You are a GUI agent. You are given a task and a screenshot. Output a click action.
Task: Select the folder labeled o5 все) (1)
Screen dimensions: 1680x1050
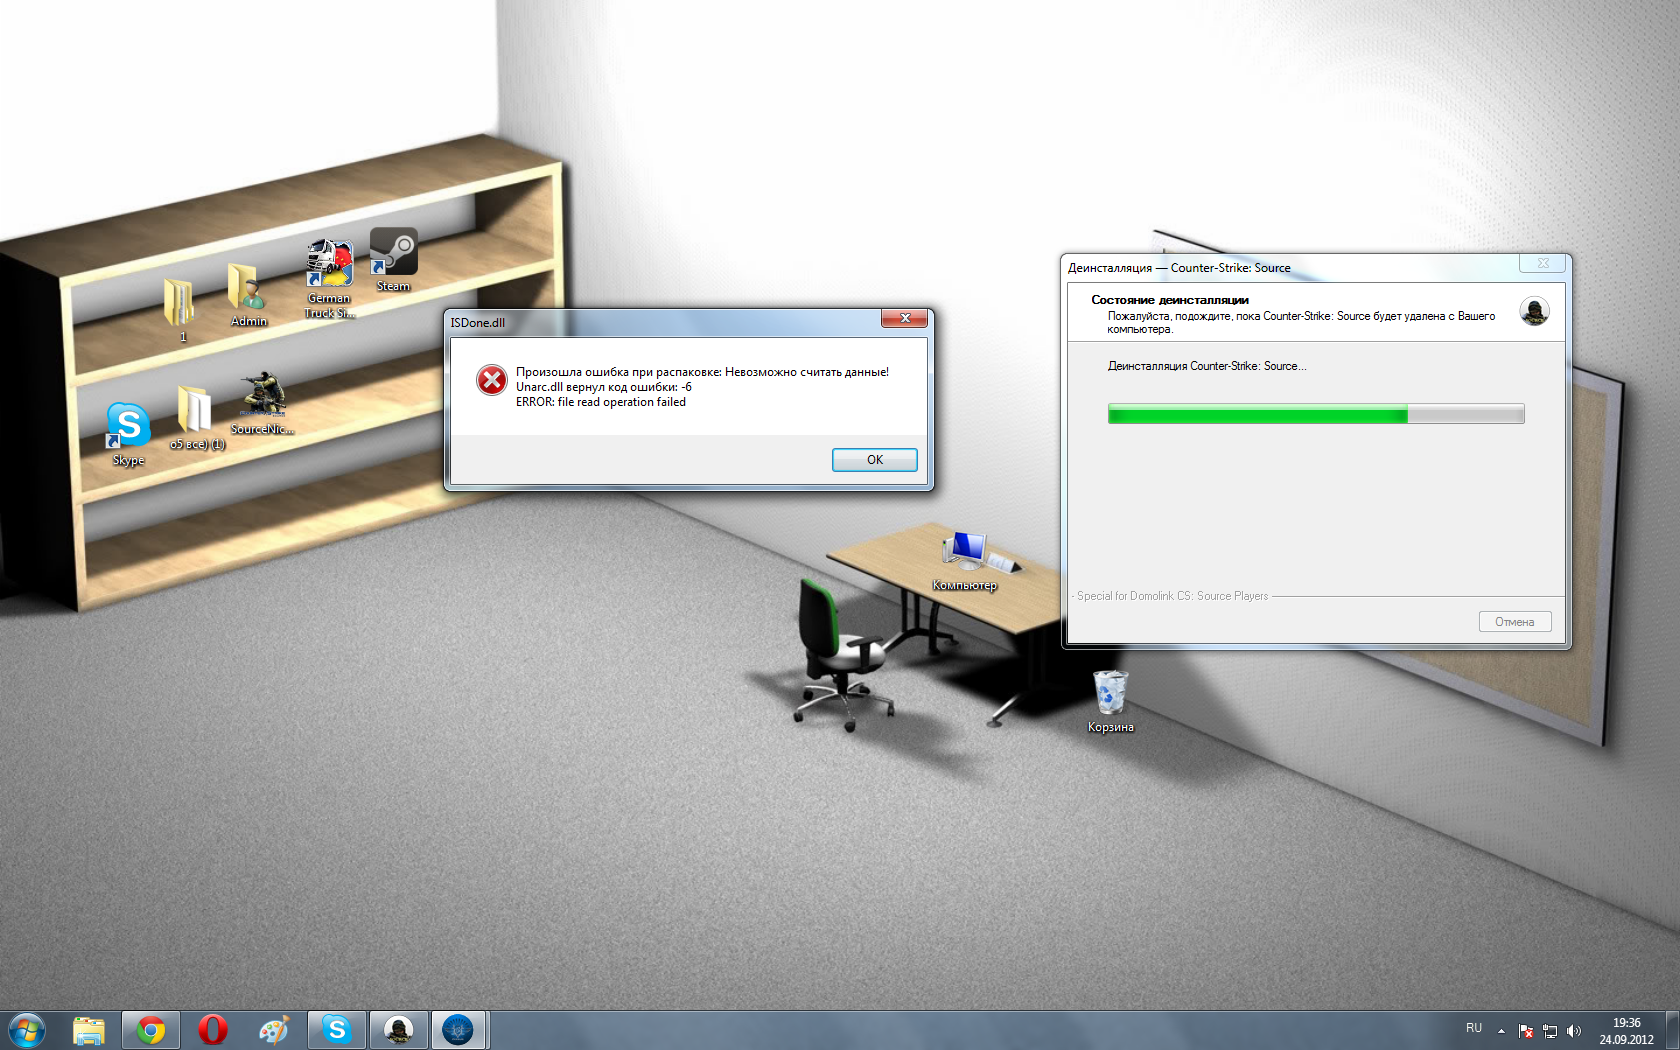coord(196,418)
